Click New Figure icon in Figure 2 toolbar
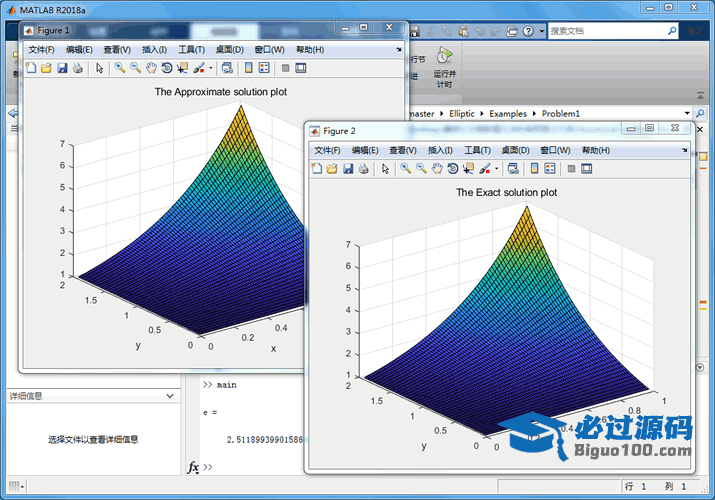Image resolution: width=715 pixels, height=500 pixels. 316,169
